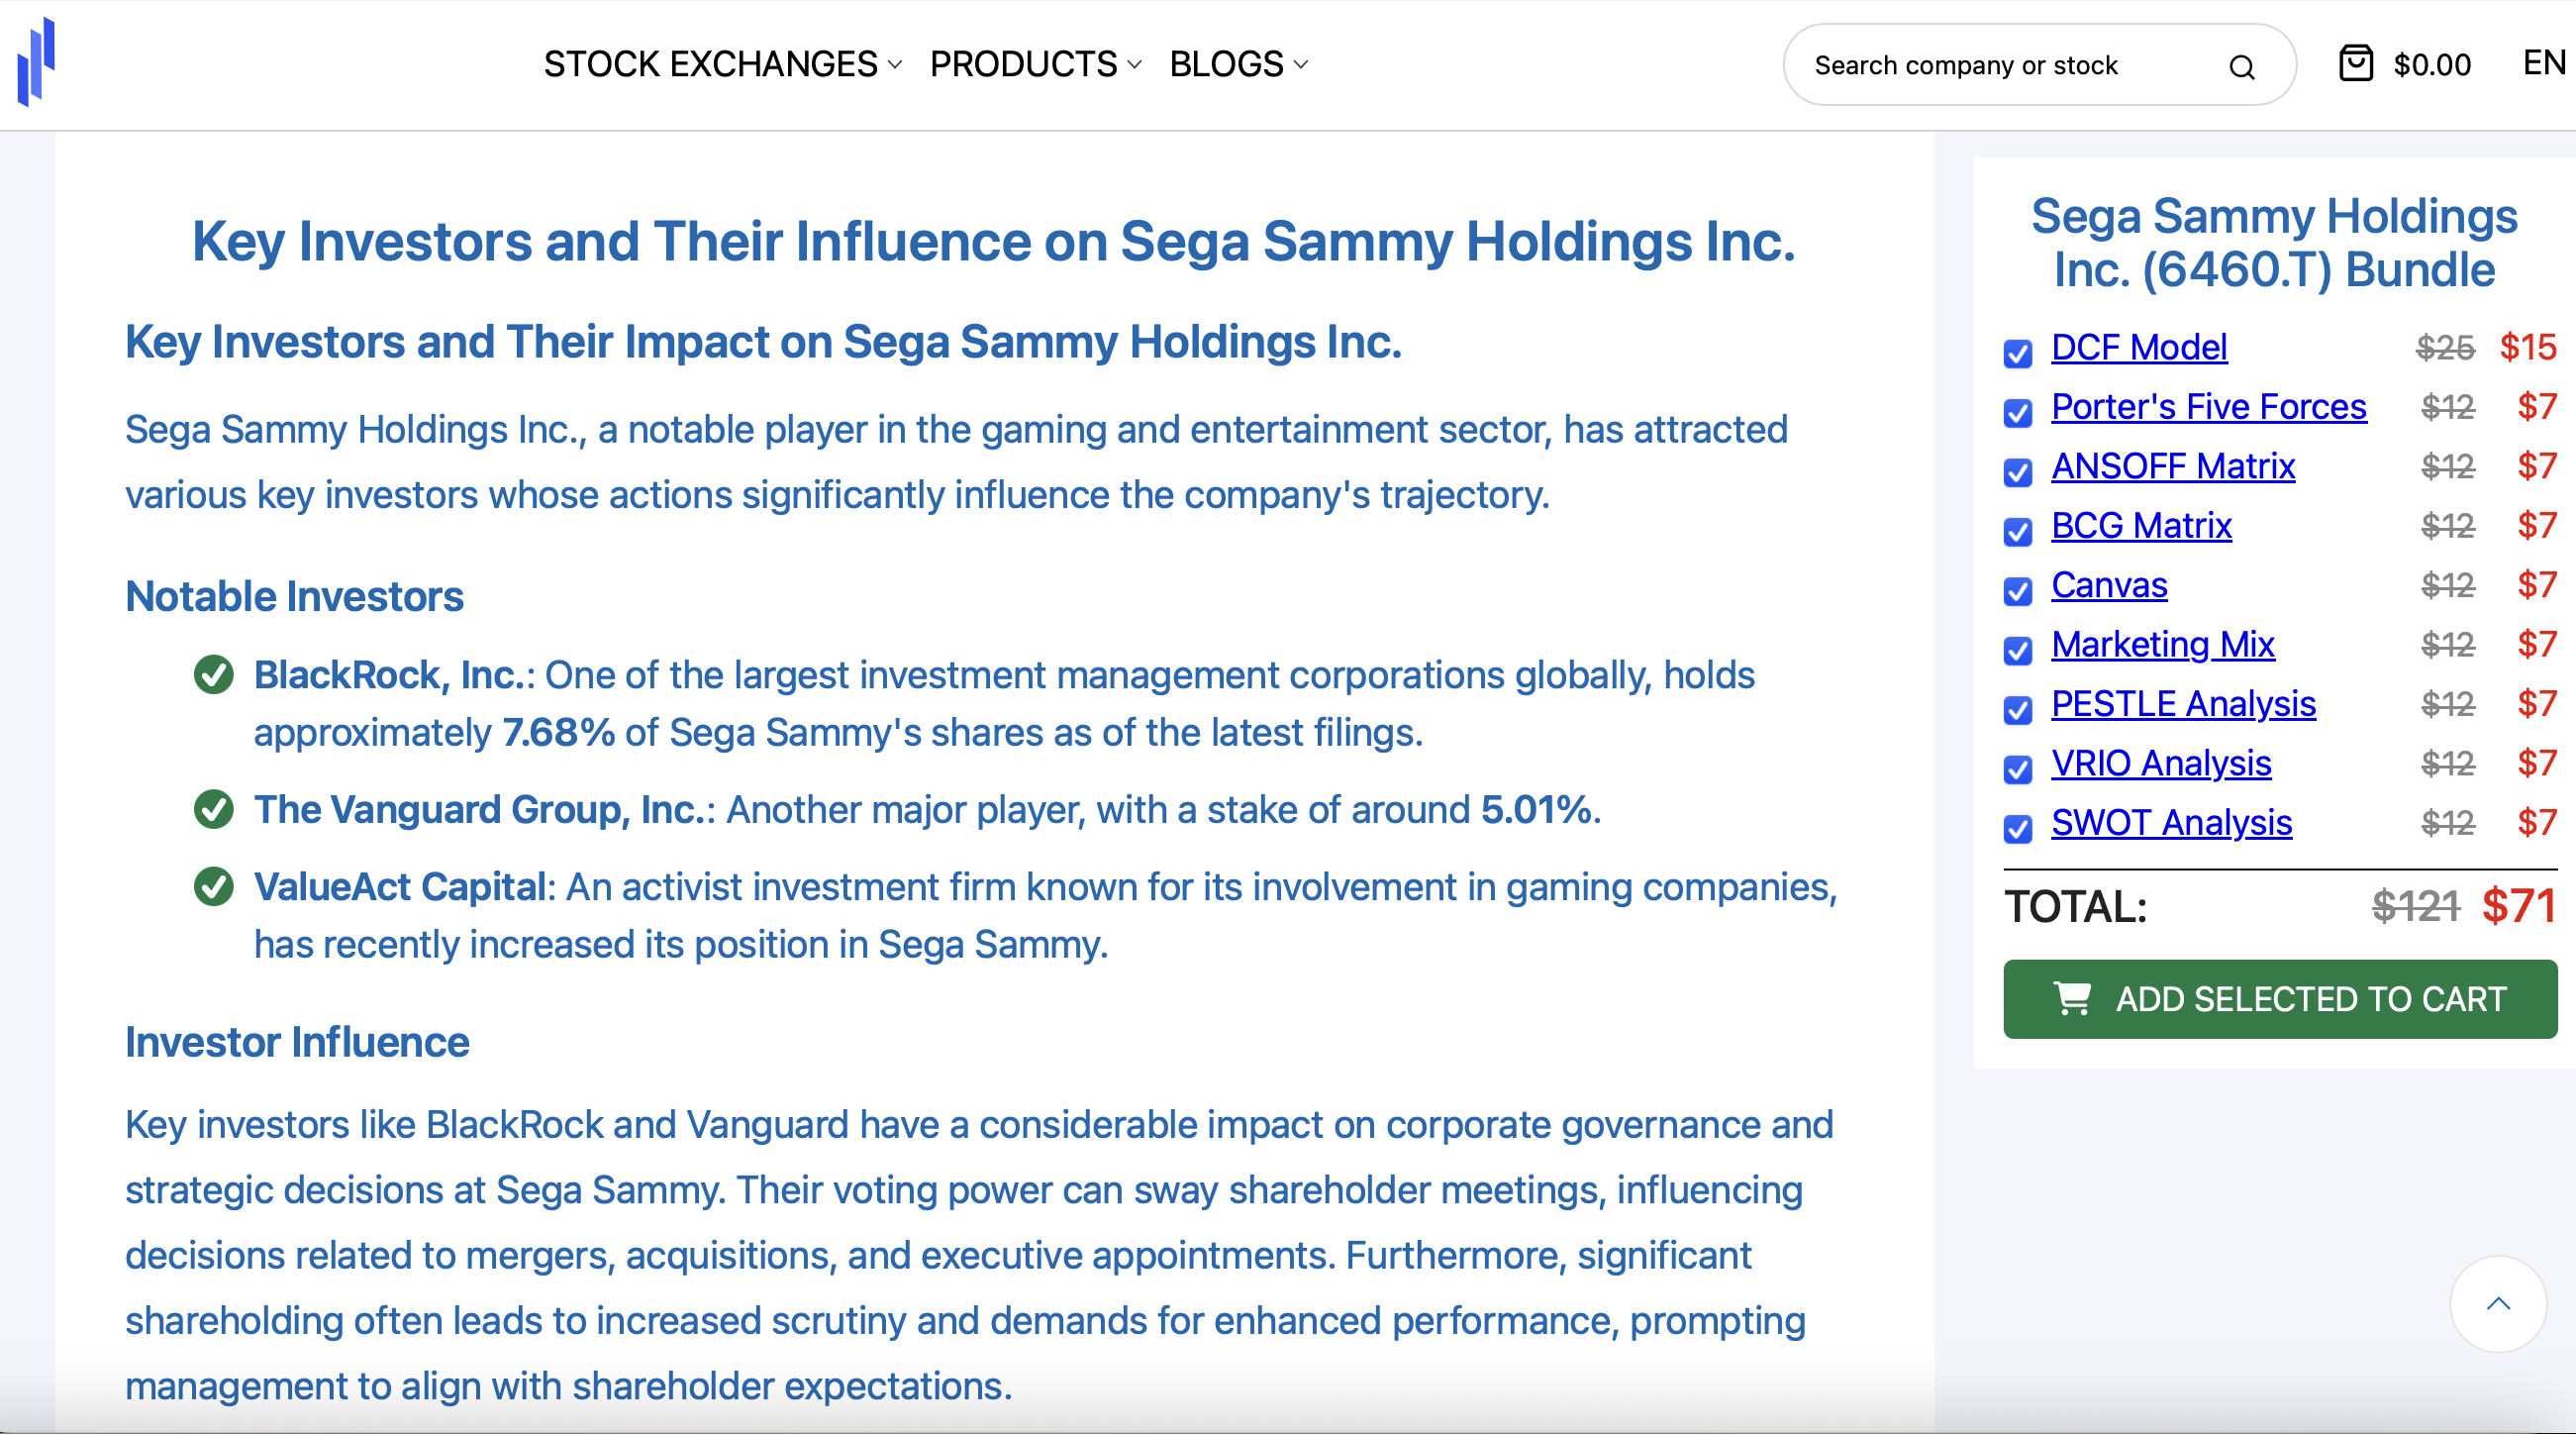Untick the Marketing Mix checkbox
2576x1434 pixels.
coord(2018,650)
